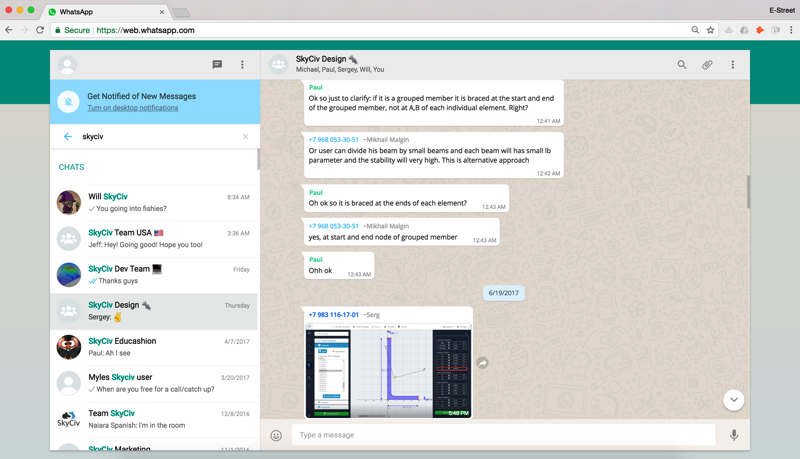The height and width of the screenshot is (459, 800).
Task: Bookmark this page with star icon
Action: (710, 30)
